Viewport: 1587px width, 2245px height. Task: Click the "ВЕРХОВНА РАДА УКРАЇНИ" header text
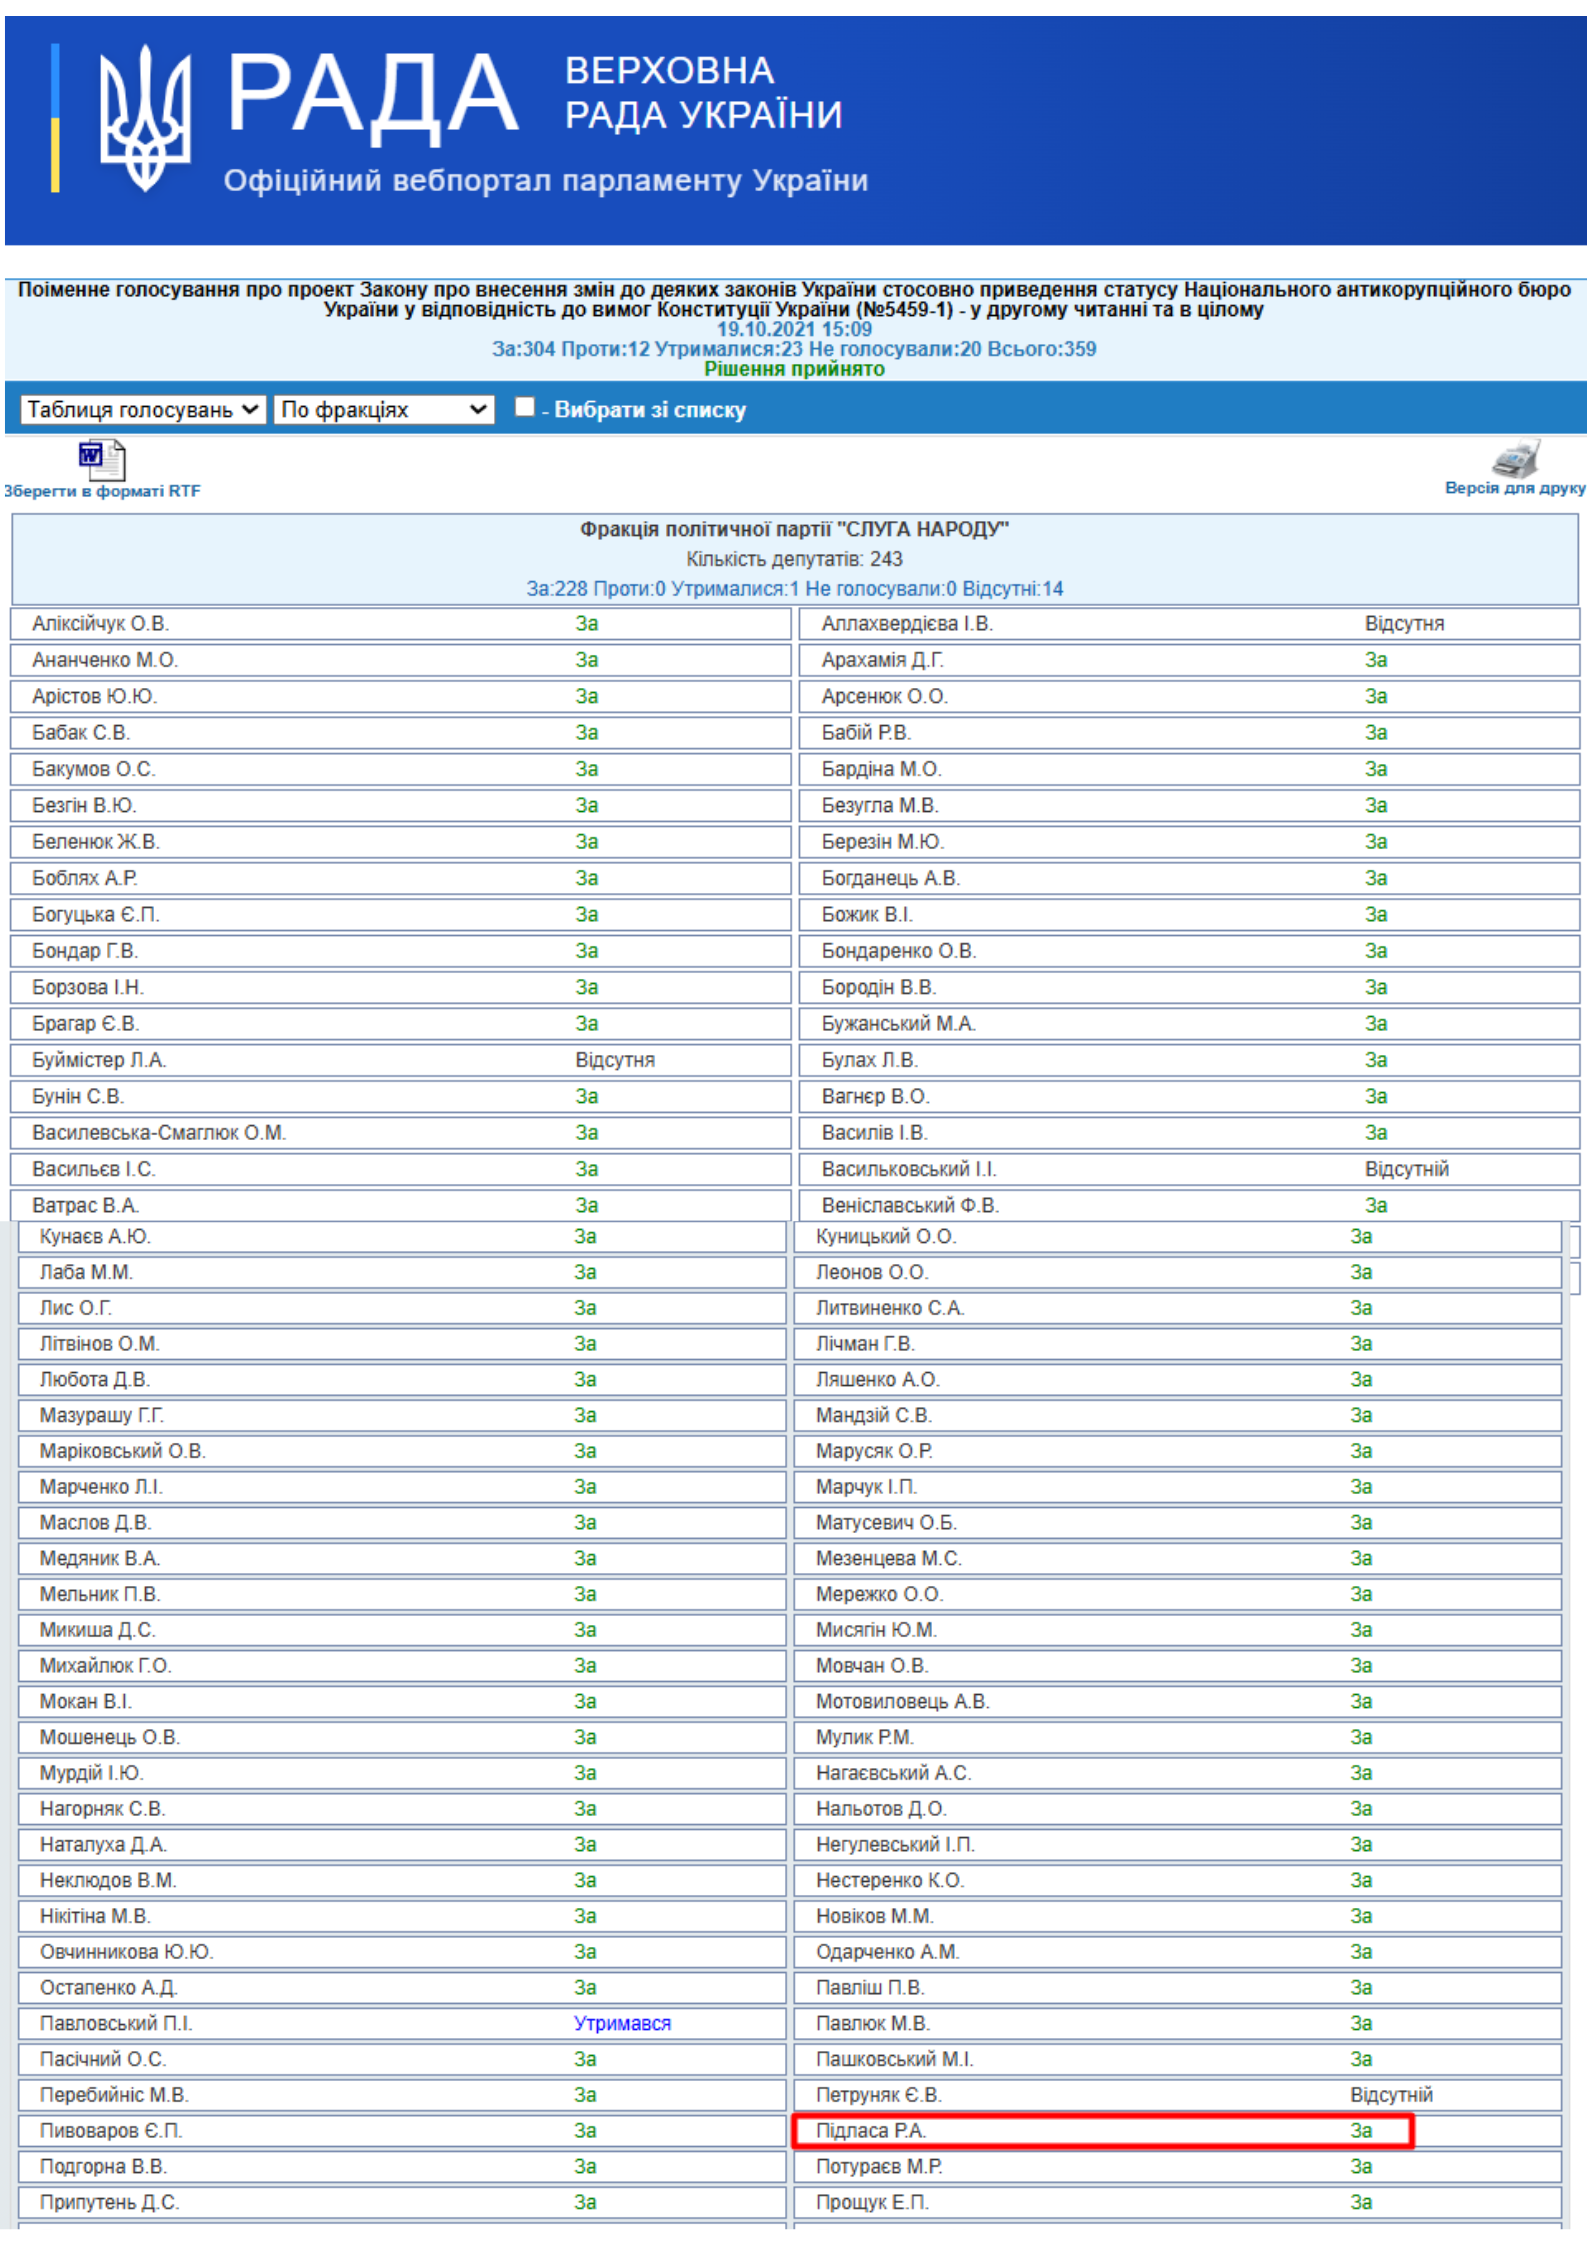tap(703, 92)
